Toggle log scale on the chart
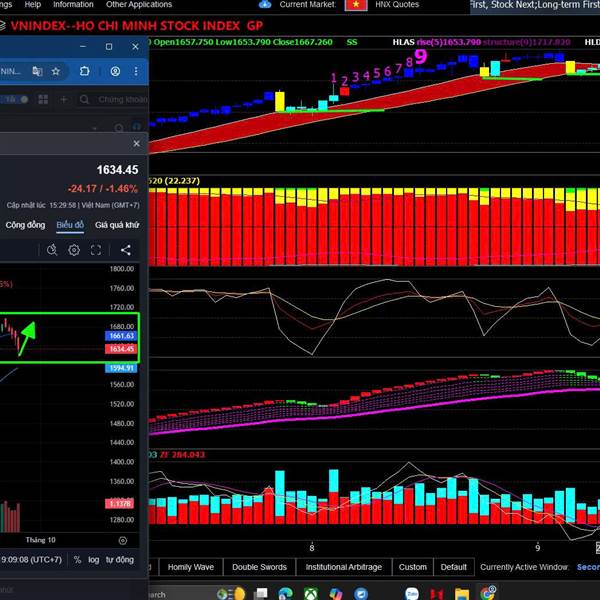The image size is (600, 600). (93, 560)
